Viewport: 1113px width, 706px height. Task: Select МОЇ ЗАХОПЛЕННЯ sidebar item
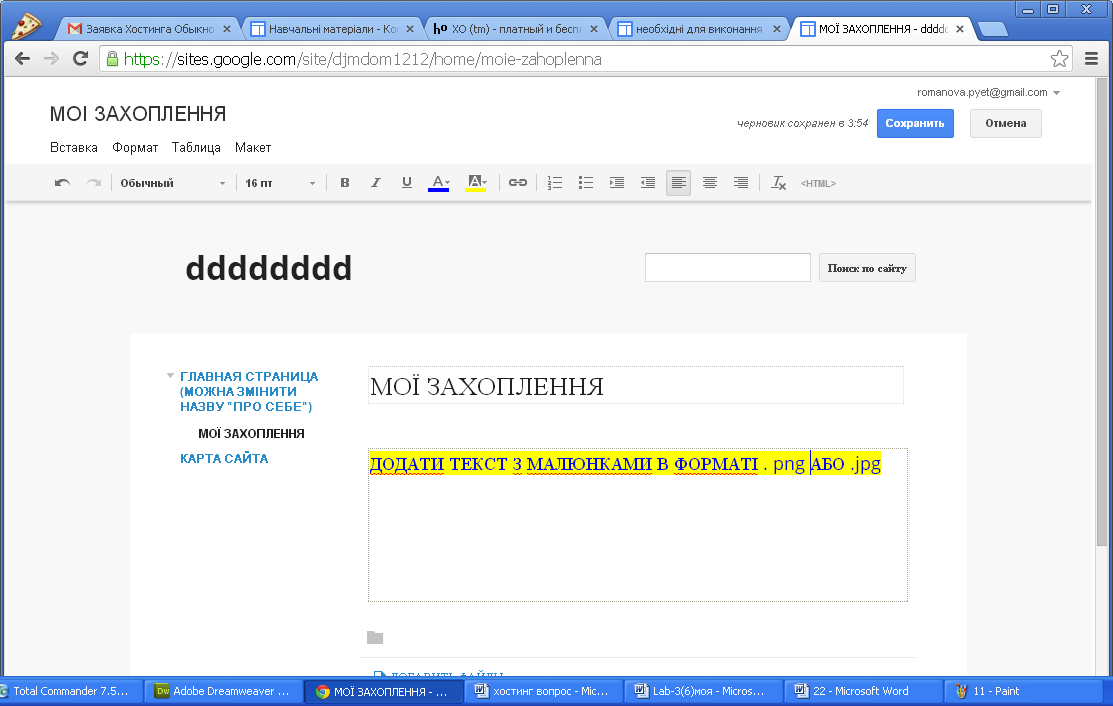click(251, 434)
